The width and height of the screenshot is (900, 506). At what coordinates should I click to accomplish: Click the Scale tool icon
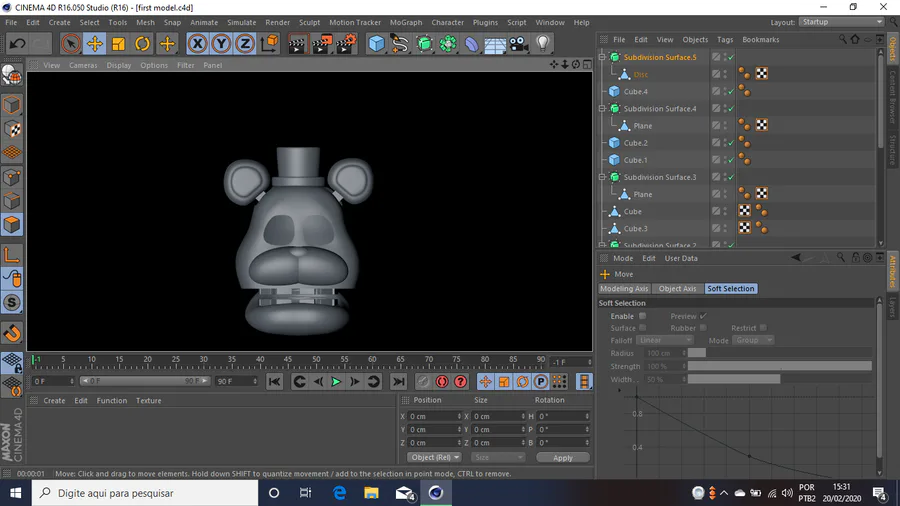click(x=119, y=43)
